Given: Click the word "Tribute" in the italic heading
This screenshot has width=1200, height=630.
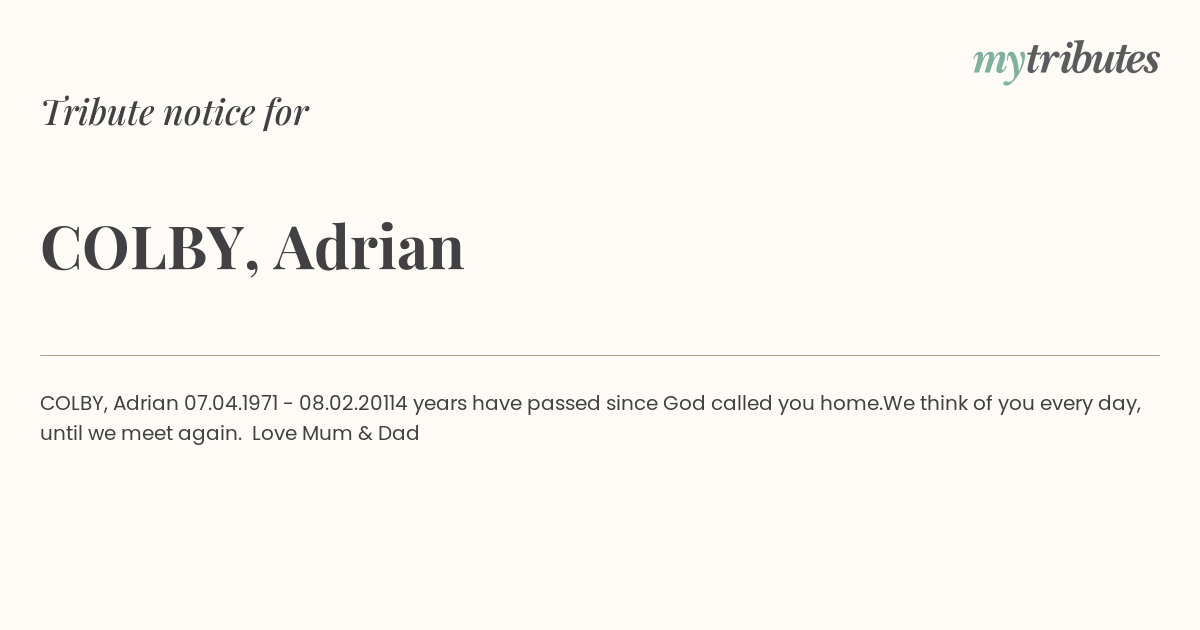Looking at the screenshot, I should [x=98, y=112].
